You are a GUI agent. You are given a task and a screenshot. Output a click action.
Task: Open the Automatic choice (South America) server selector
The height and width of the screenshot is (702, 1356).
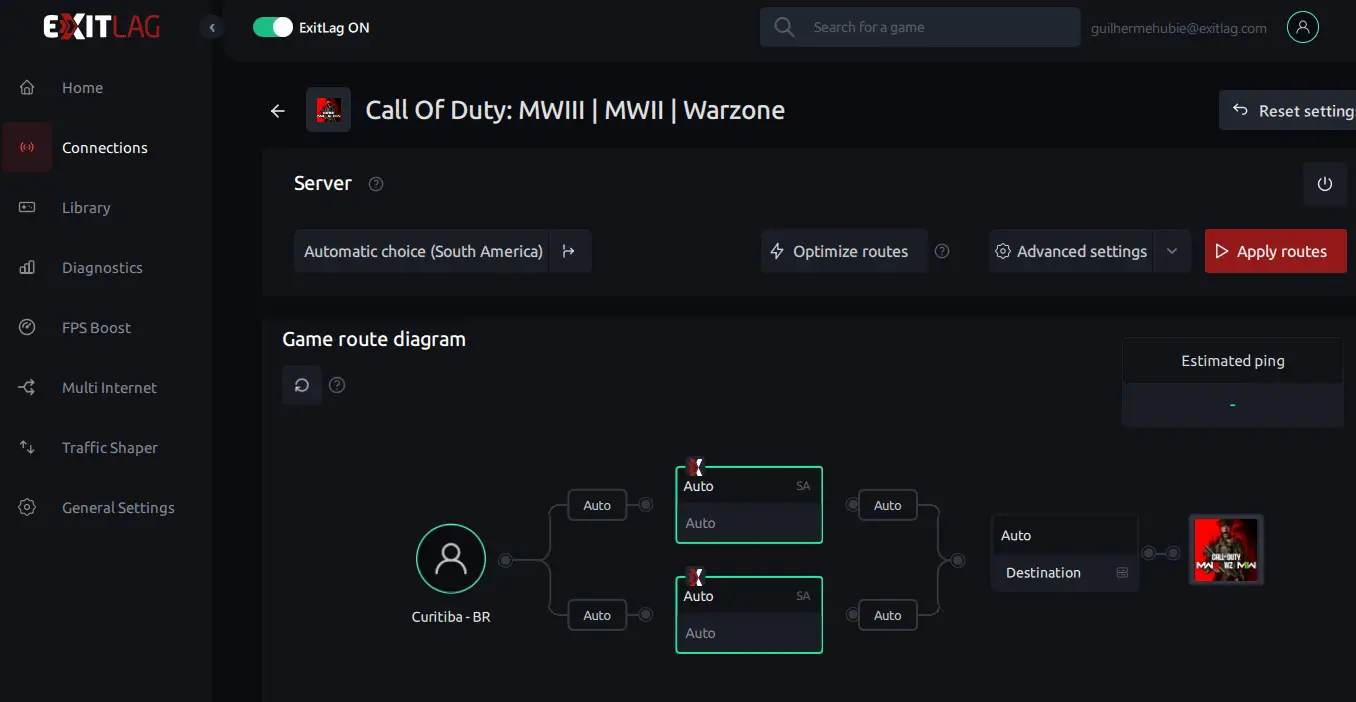tap(423, 251)
